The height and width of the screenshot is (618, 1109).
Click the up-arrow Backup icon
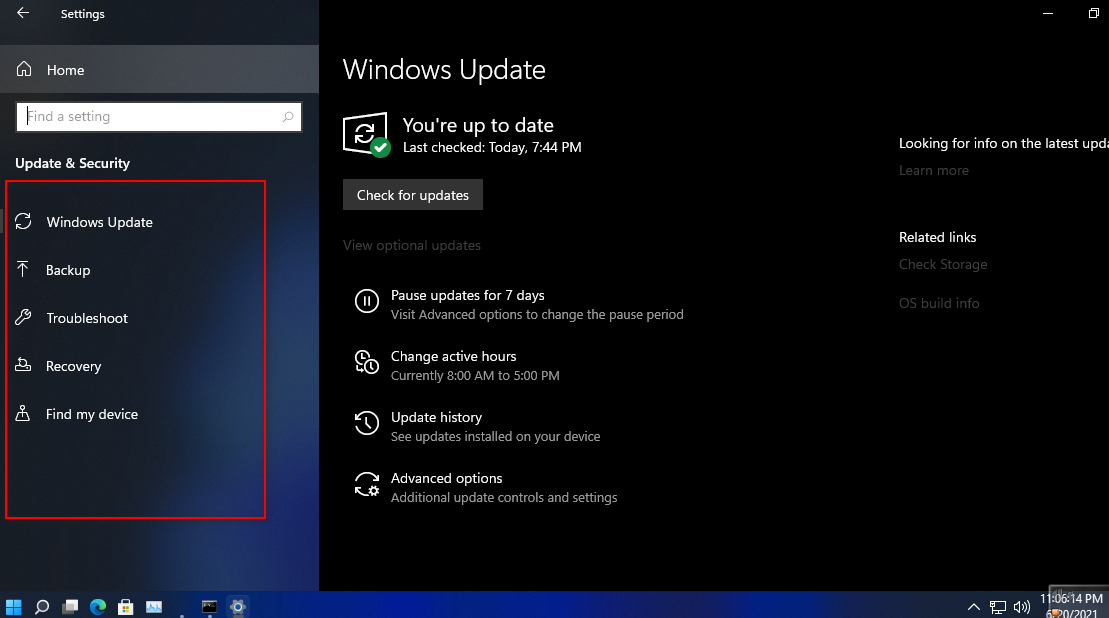pyautogui.click(x=23, y=269)
